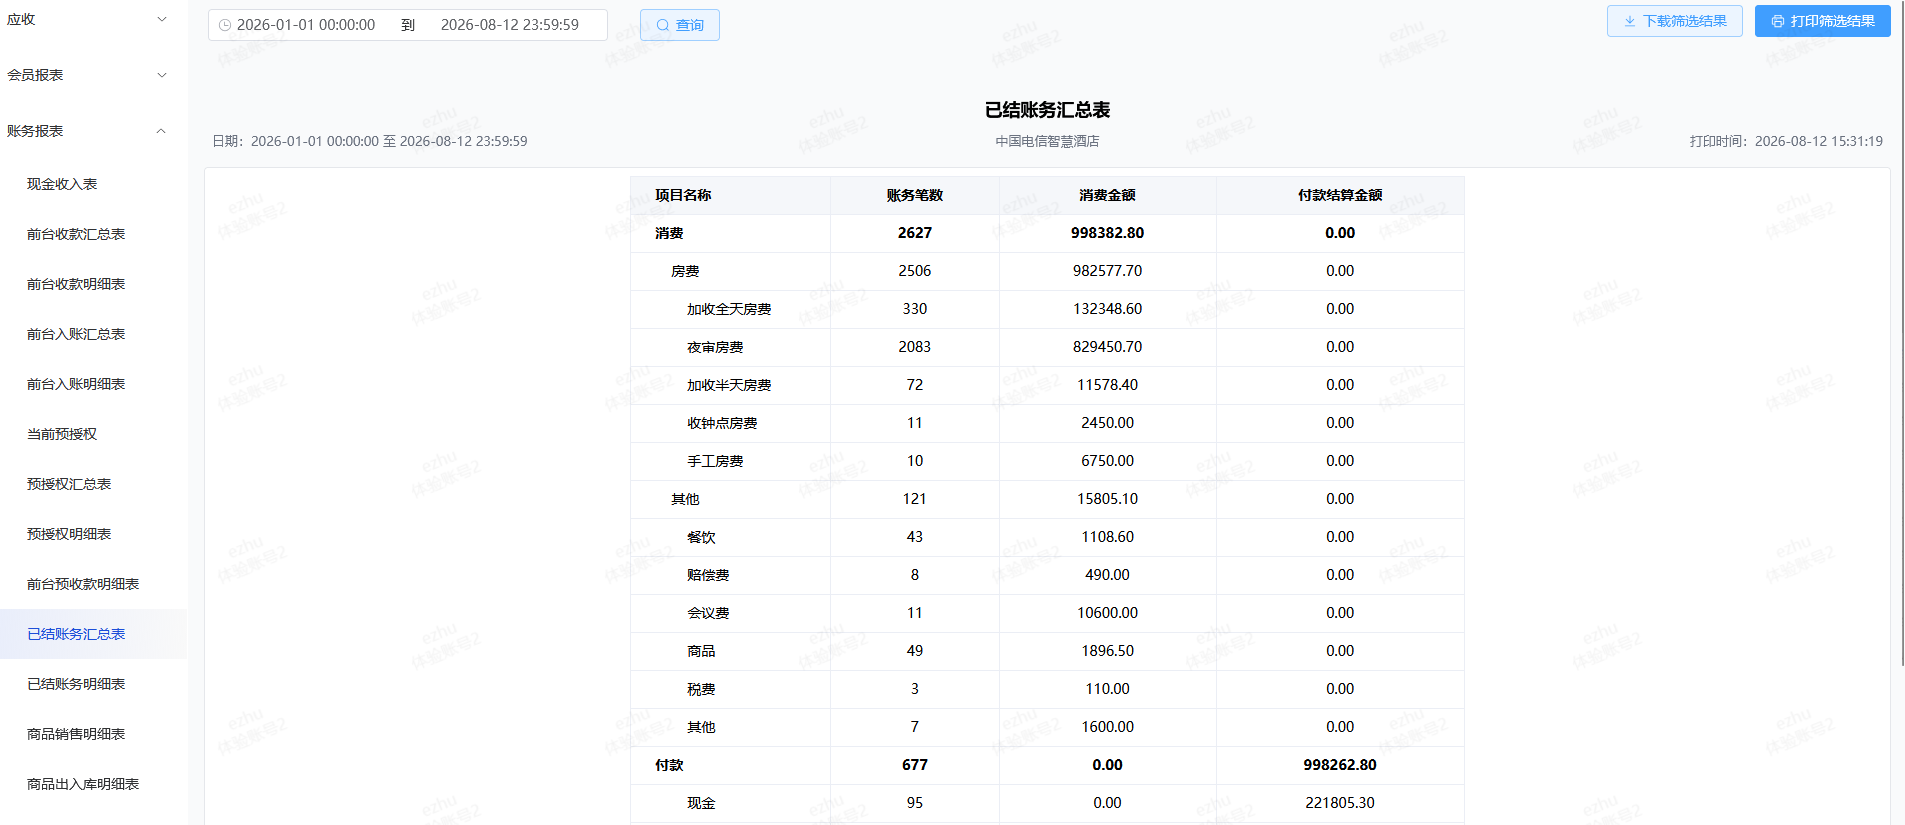Screen dimensions: 1905x825
Task: Click the 加收半天房费 row label
Action: 729,385
